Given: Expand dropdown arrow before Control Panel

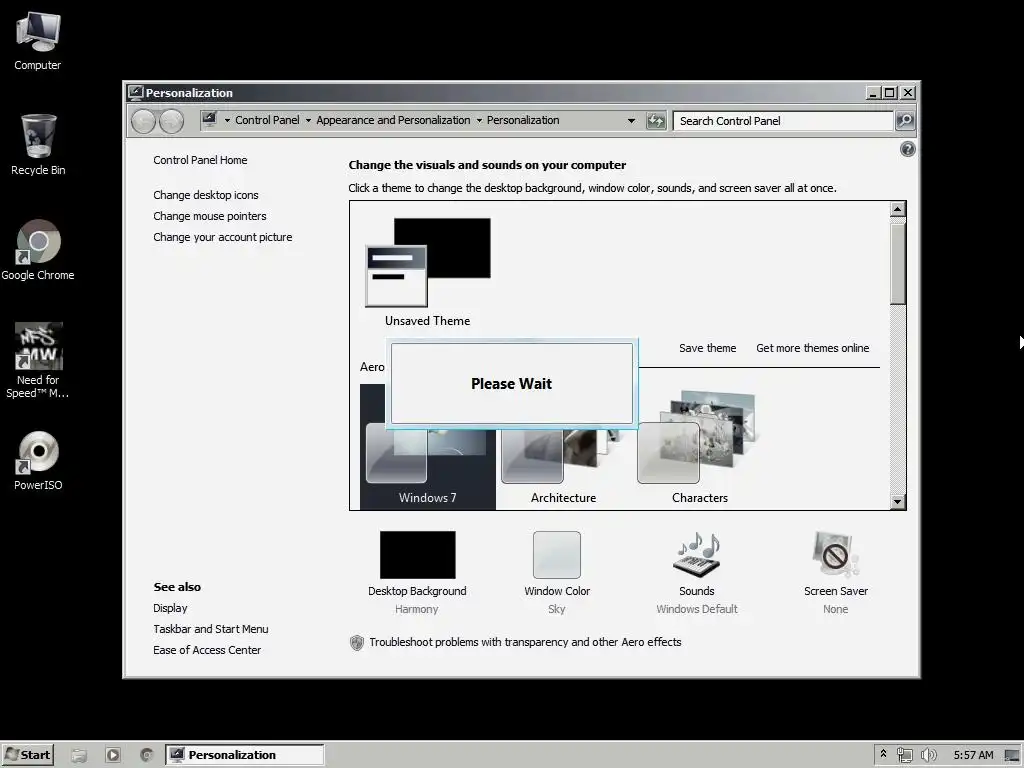Looking at the screenshot, I should point(227,120).
